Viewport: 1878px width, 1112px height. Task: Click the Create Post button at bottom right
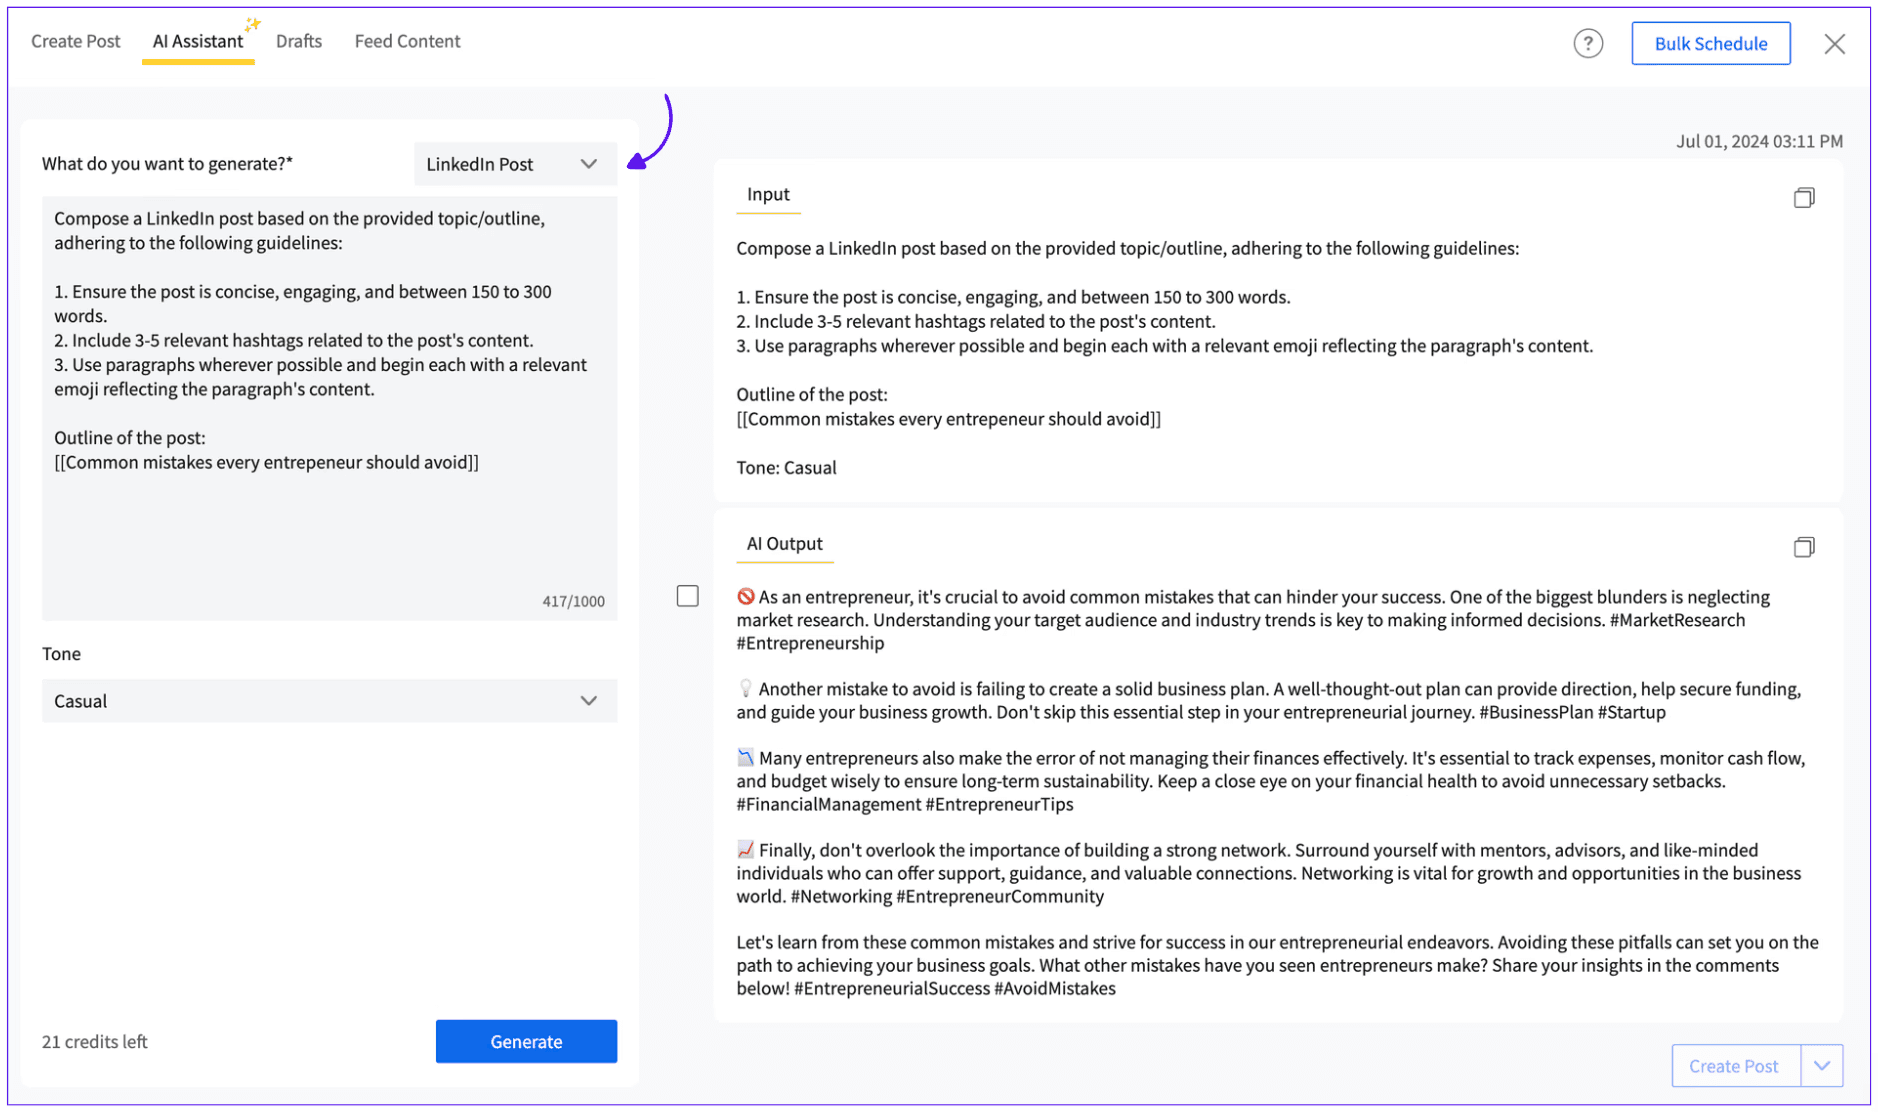1735,1066
